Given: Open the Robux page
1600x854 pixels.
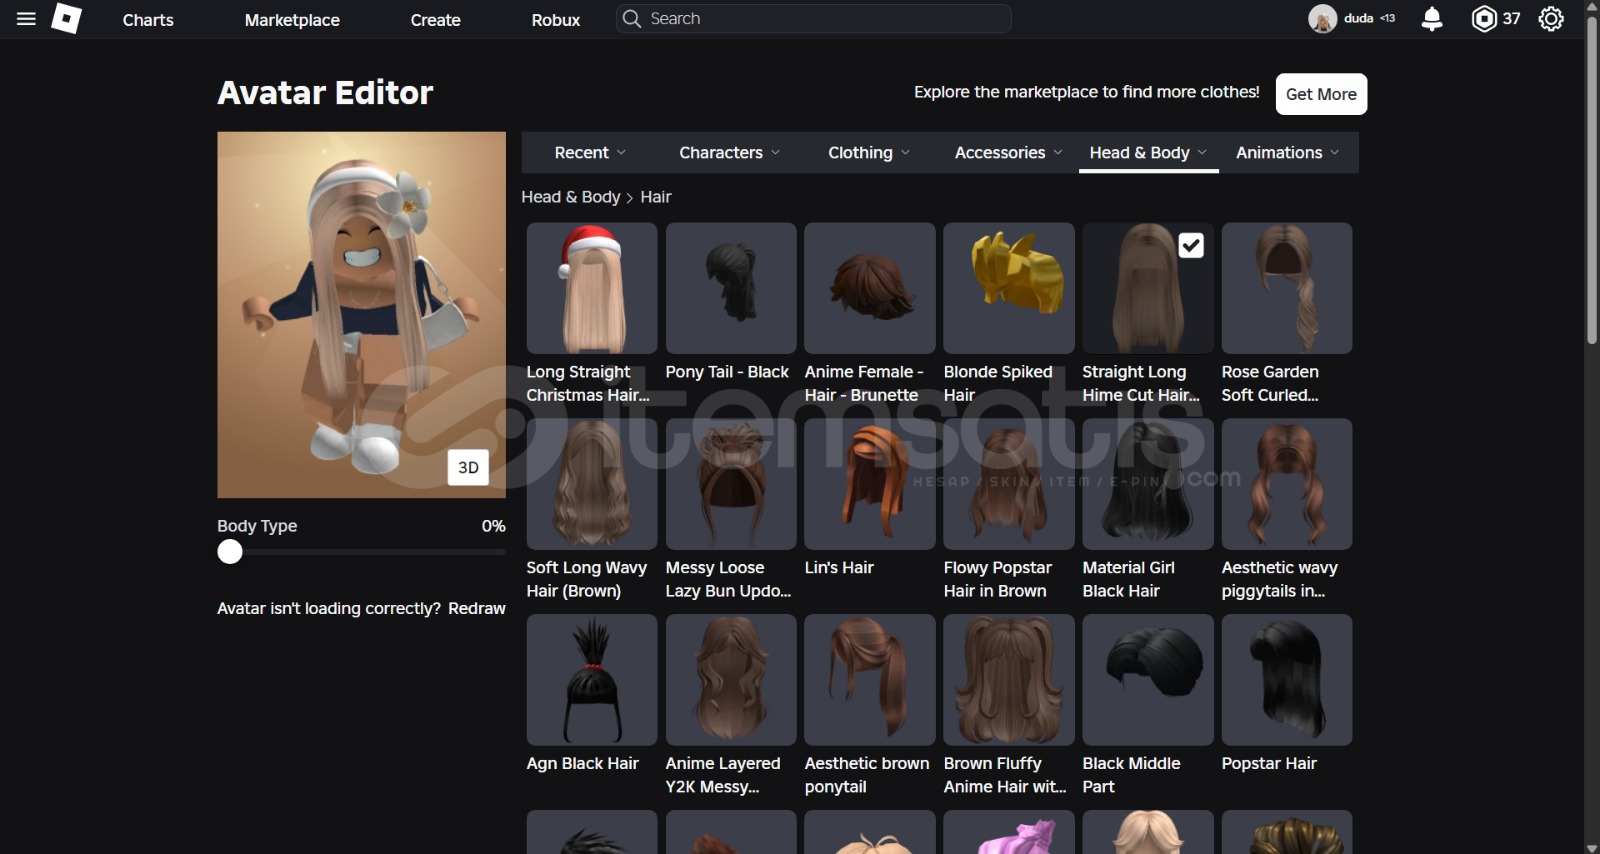Looking at the screenshot, I should (556, 20).
